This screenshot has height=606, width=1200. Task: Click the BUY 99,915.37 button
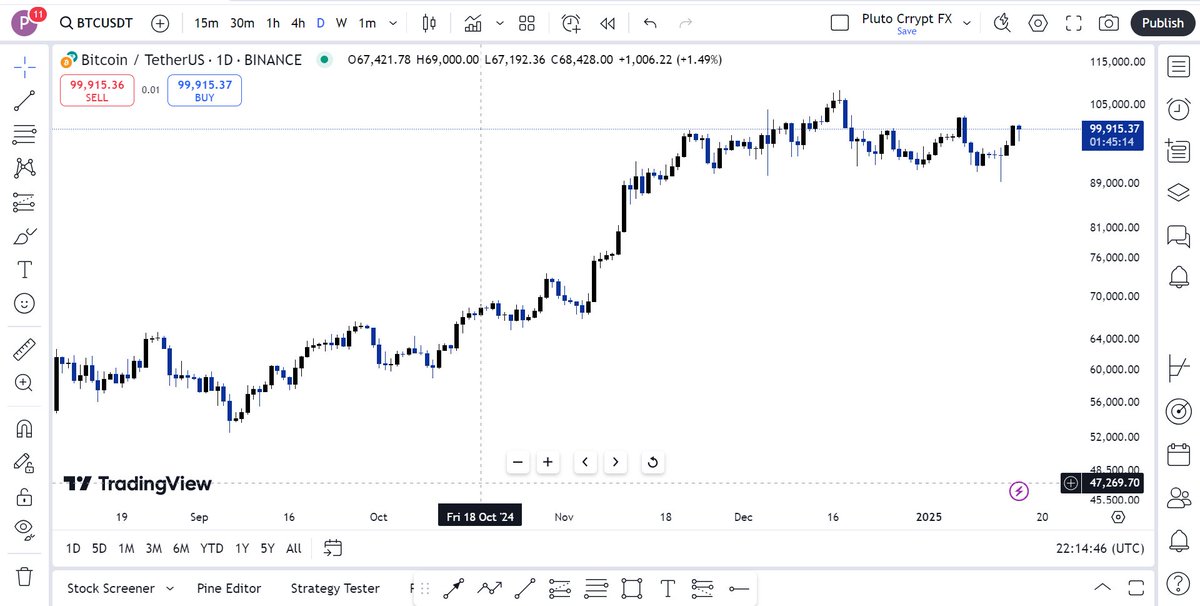[x=204, y=91]
